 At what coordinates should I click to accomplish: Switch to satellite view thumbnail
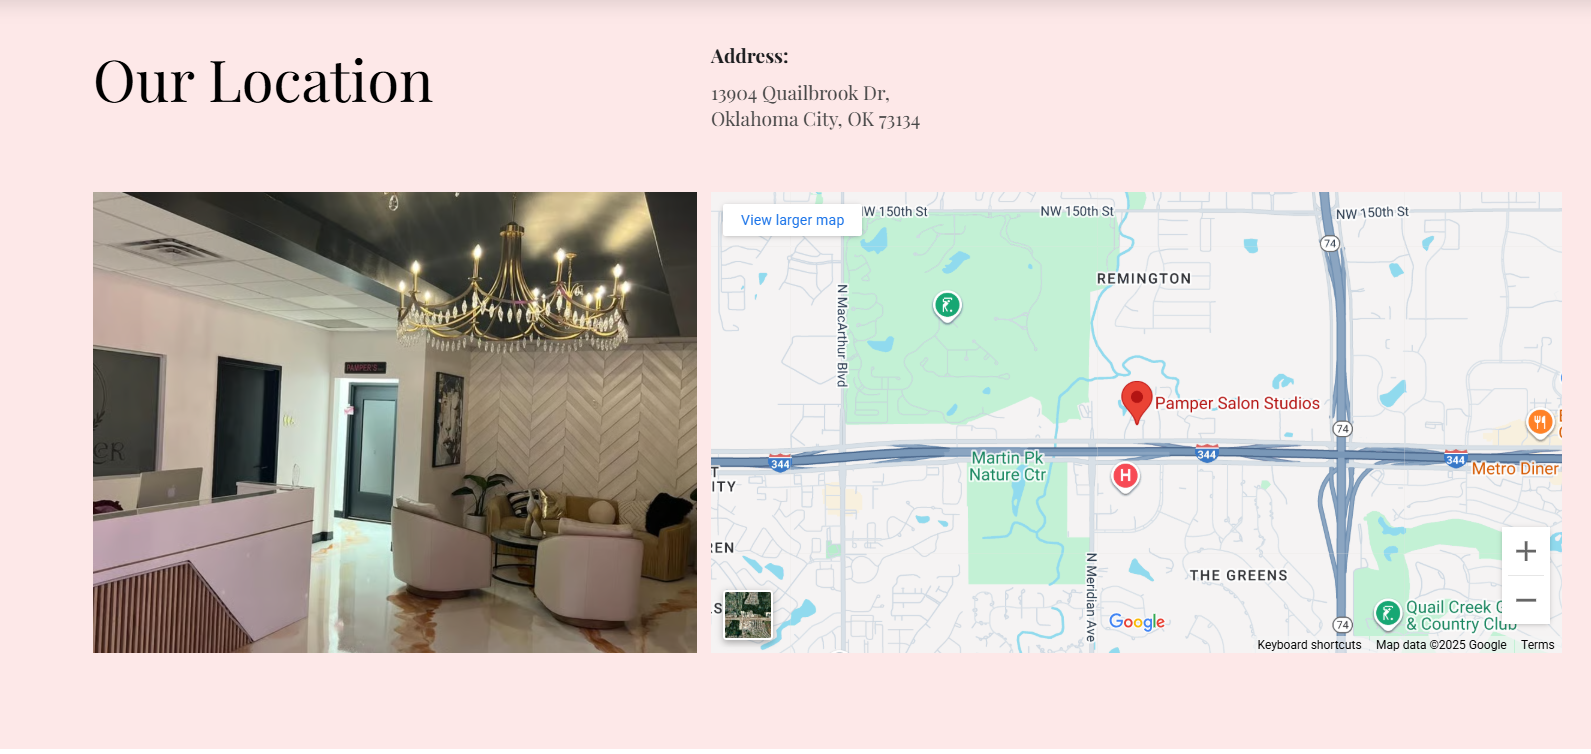click(x=748, y=615)
